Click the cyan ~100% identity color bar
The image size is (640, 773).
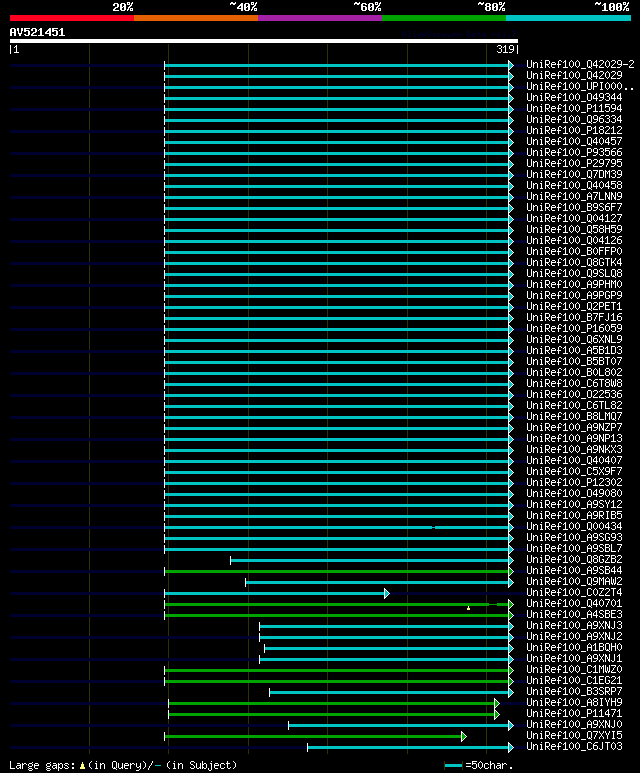click(569, 18)
